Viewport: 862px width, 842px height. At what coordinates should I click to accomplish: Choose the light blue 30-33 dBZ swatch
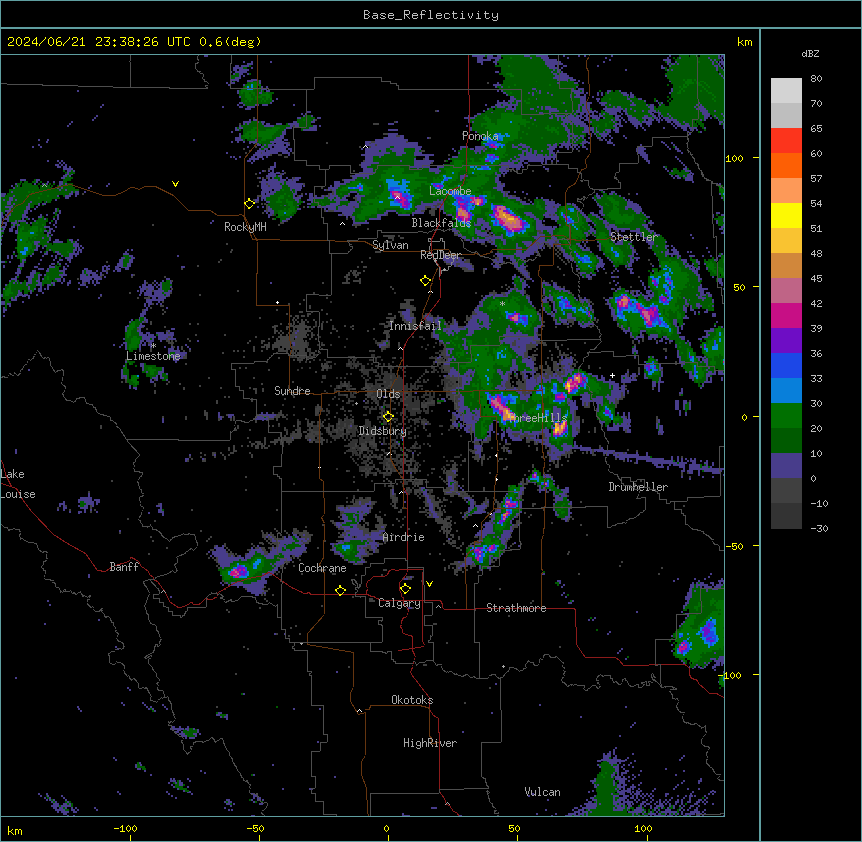(786, 391)
